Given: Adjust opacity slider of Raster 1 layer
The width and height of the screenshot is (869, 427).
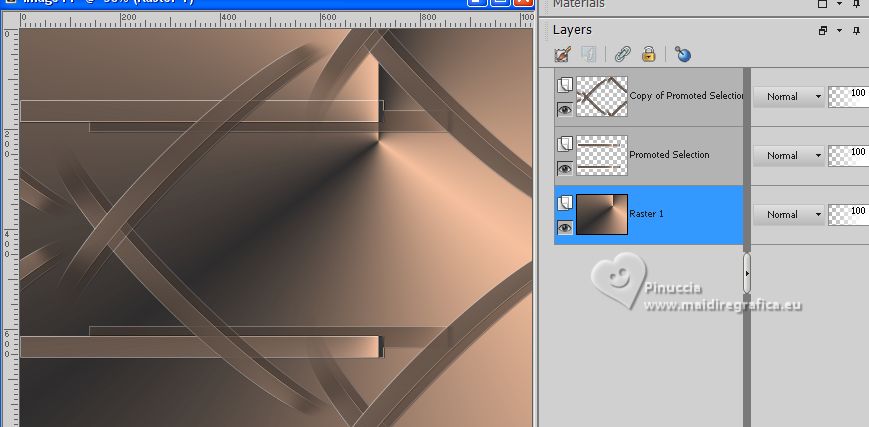Looking at the screenshot, I should [x=848, y=215].
